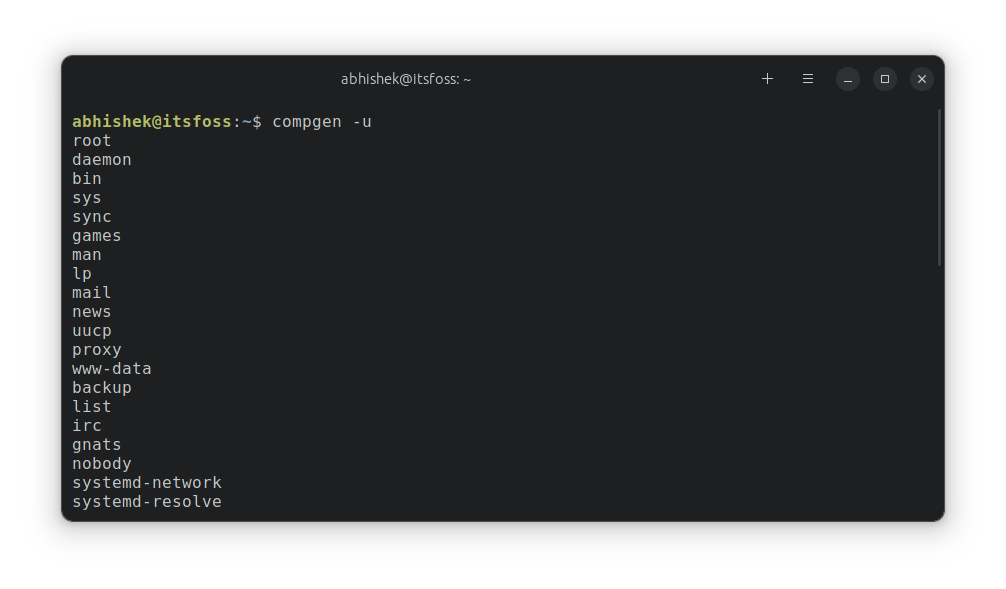Click the root username entry
Viewport: 1006px width, 589px height.
91,140
